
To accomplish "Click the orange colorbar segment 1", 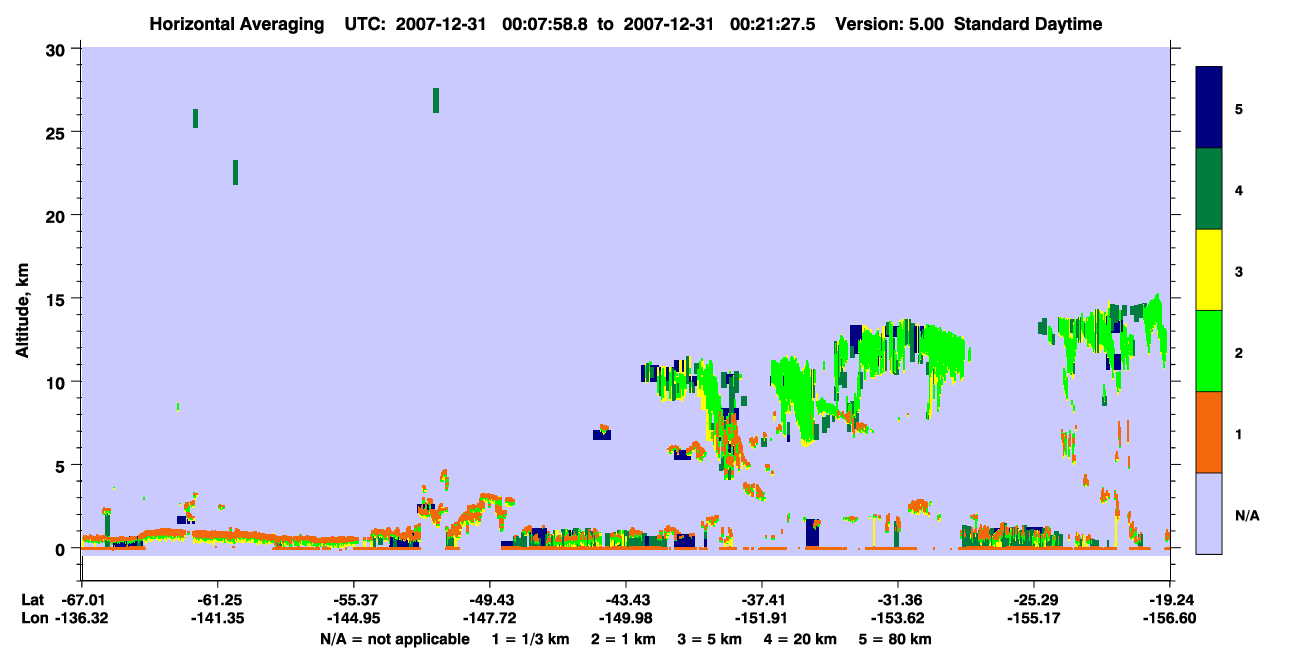I will [1209, 432].
